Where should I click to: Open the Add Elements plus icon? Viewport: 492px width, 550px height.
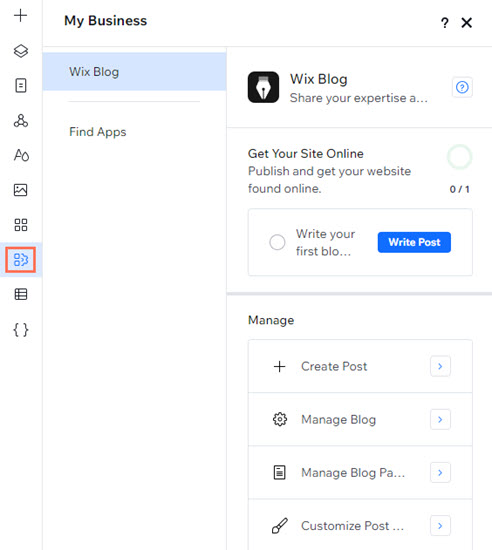tap(21, 15)
